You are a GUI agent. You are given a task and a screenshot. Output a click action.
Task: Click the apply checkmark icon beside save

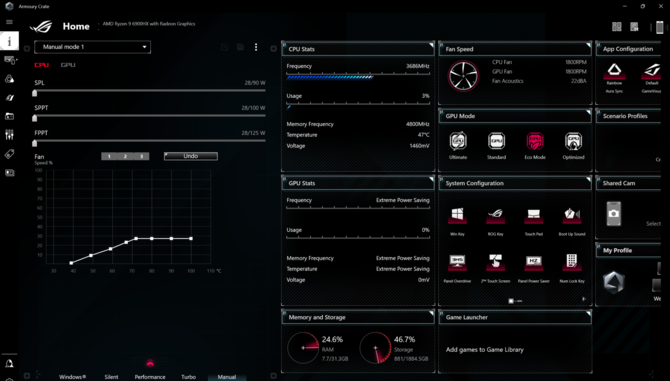pyautogui.click(x=224, y=47)
